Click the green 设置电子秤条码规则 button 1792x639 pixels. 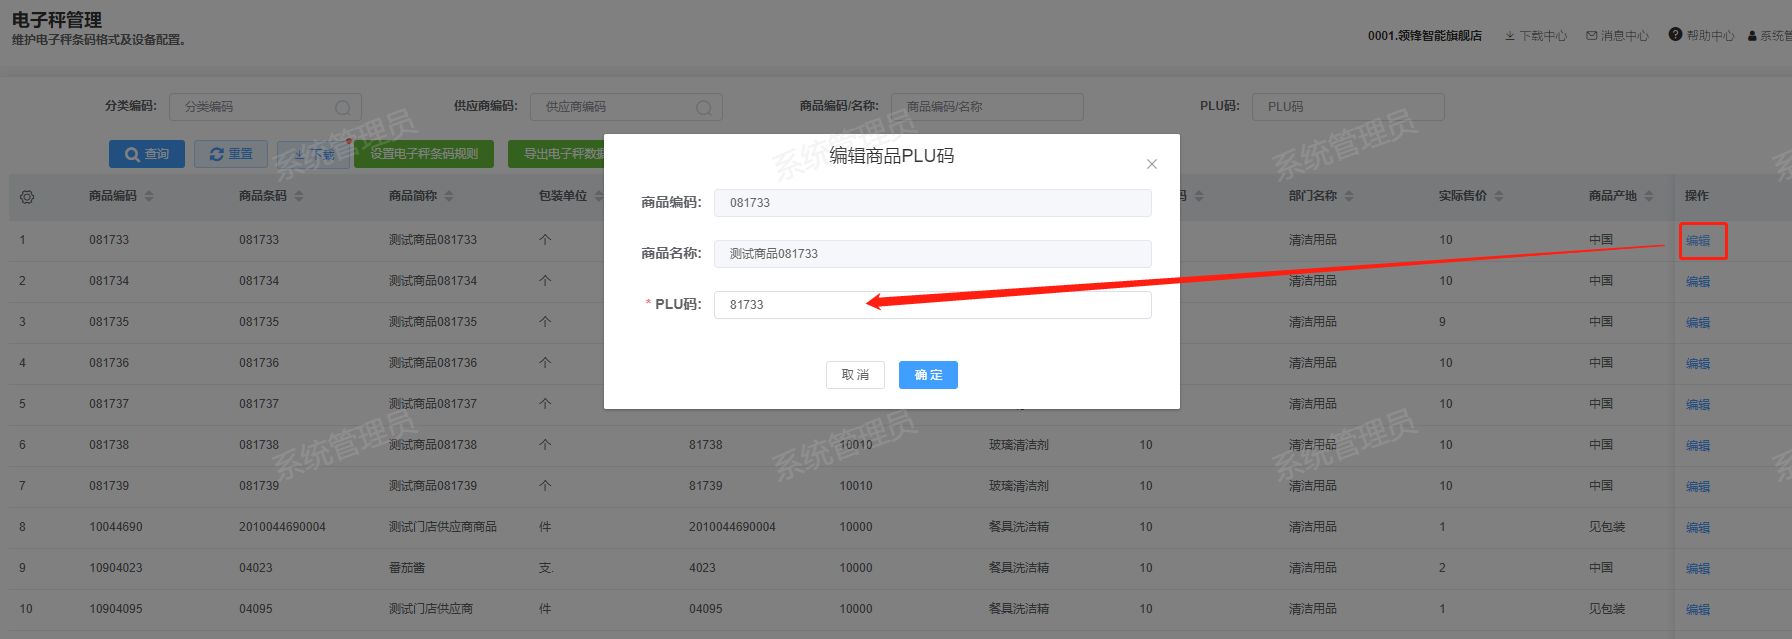[424, 154]
